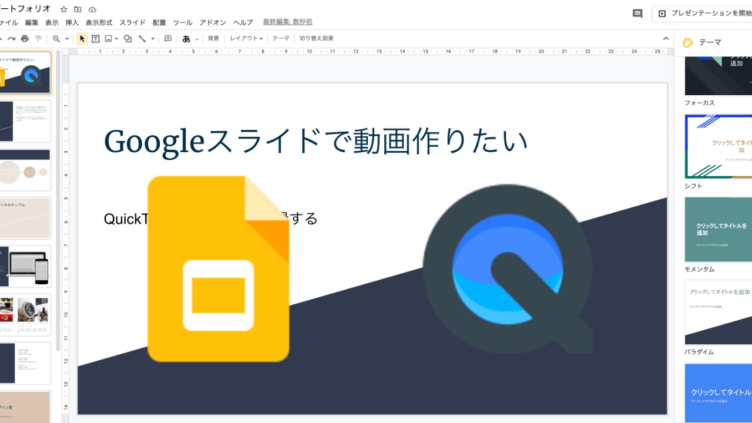Start the presentation with the プレゼンテーション button

tap(703, 13)
